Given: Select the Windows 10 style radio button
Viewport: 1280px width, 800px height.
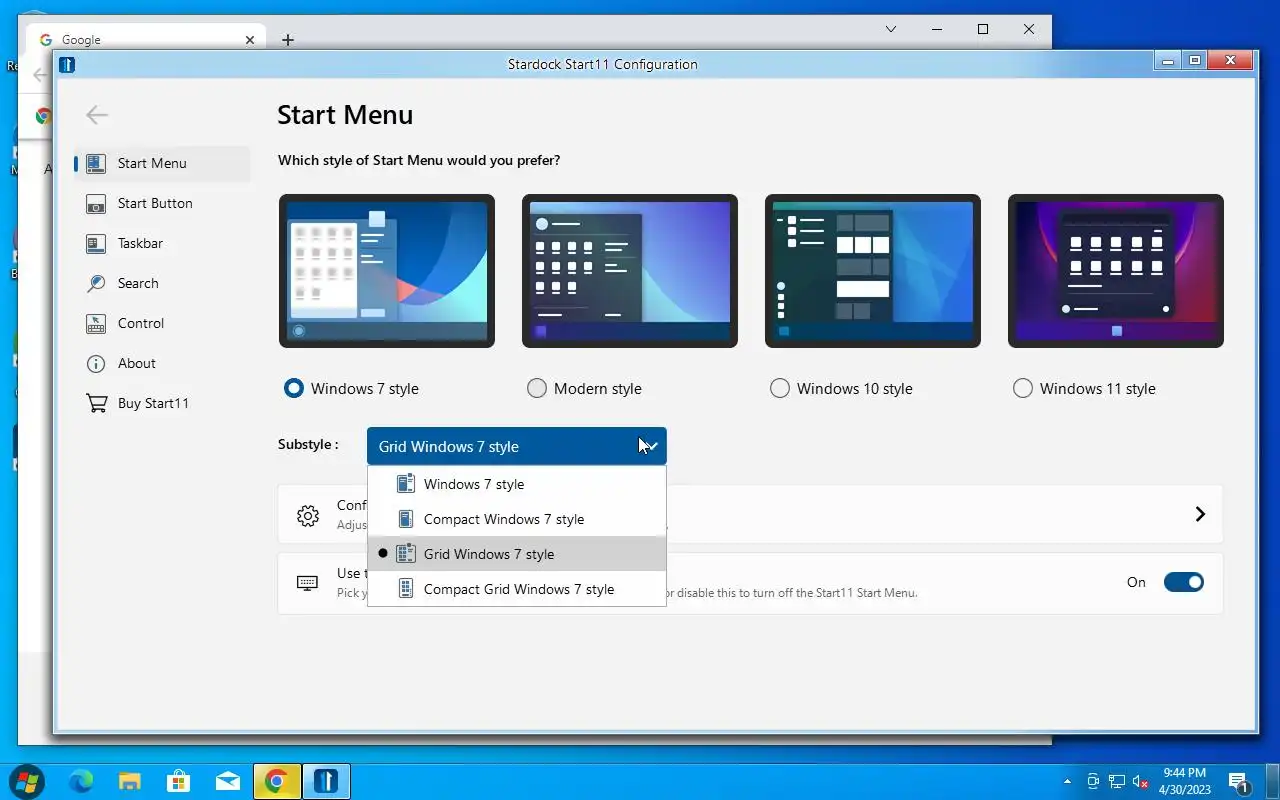Looking at the screenshot, I should pyautogui.click(x=780, y=388).
